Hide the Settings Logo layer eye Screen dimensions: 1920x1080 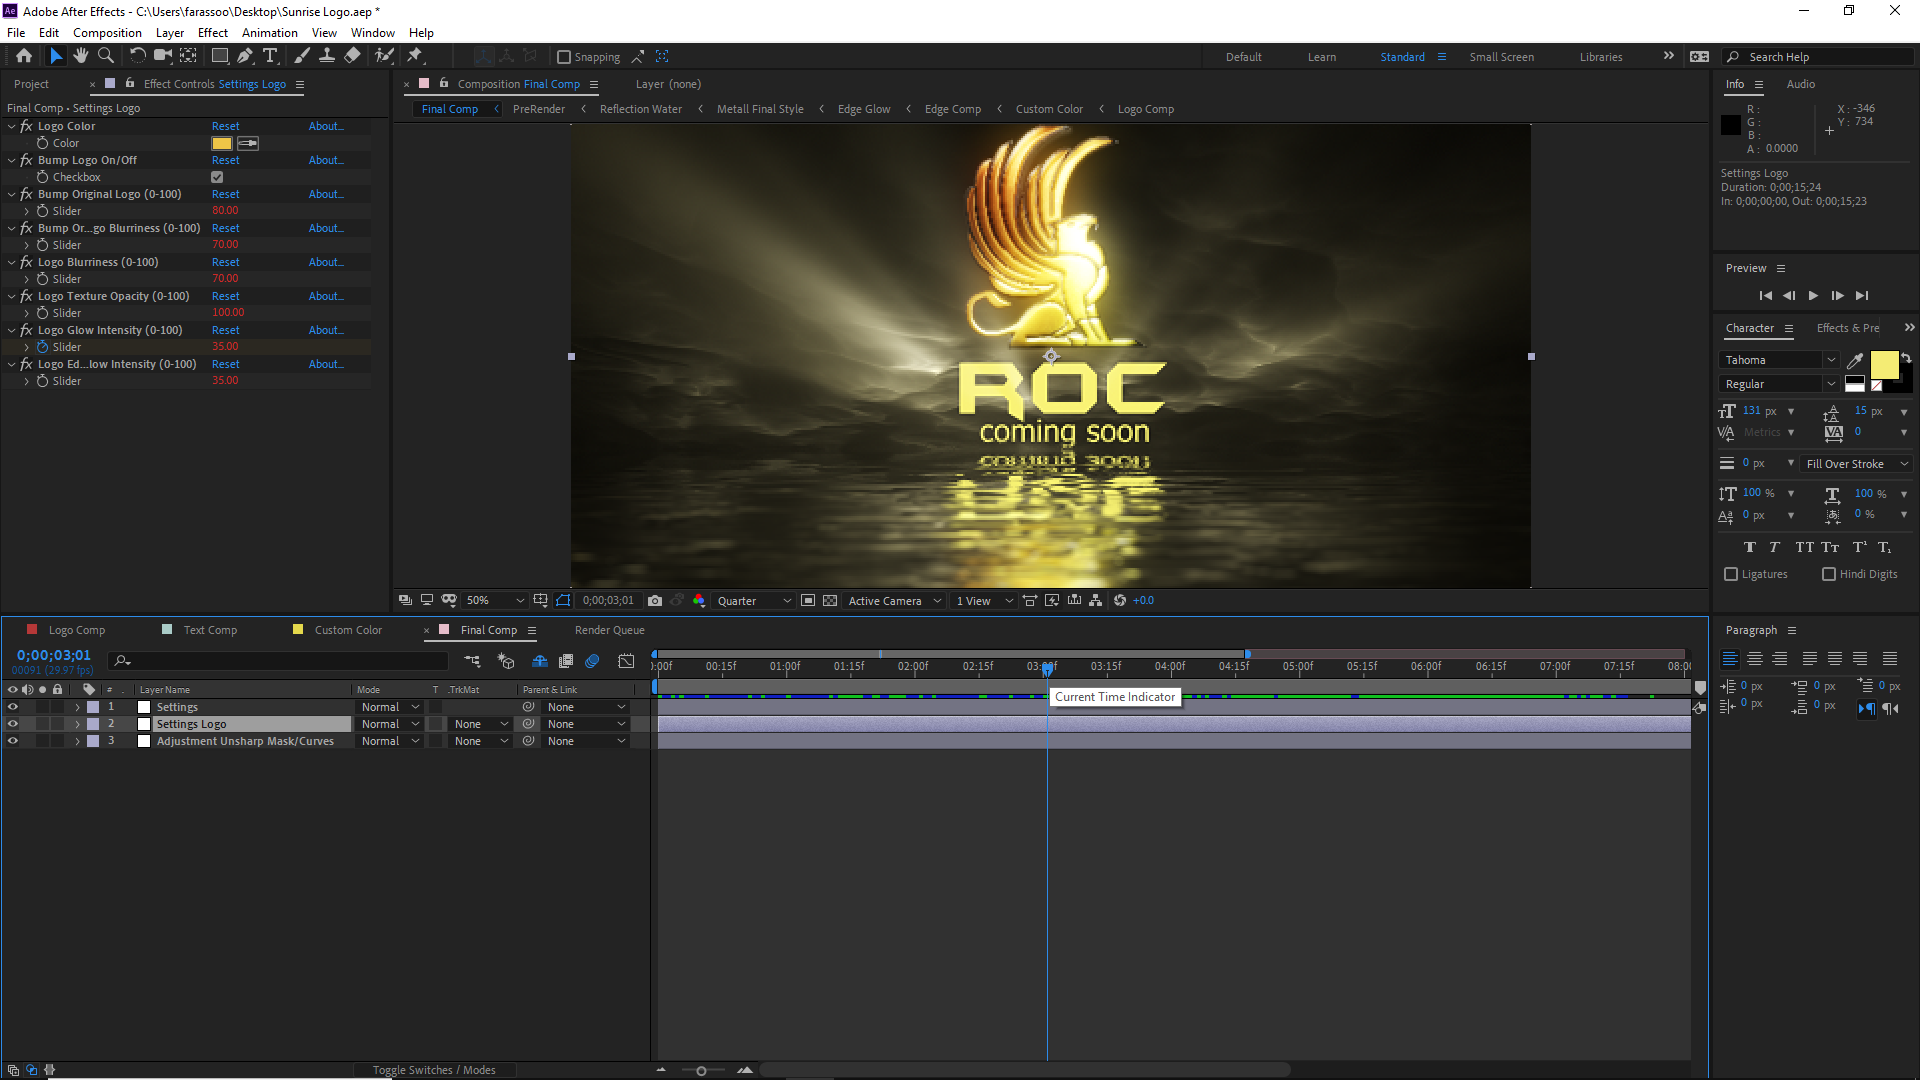[x=11, y=724]
